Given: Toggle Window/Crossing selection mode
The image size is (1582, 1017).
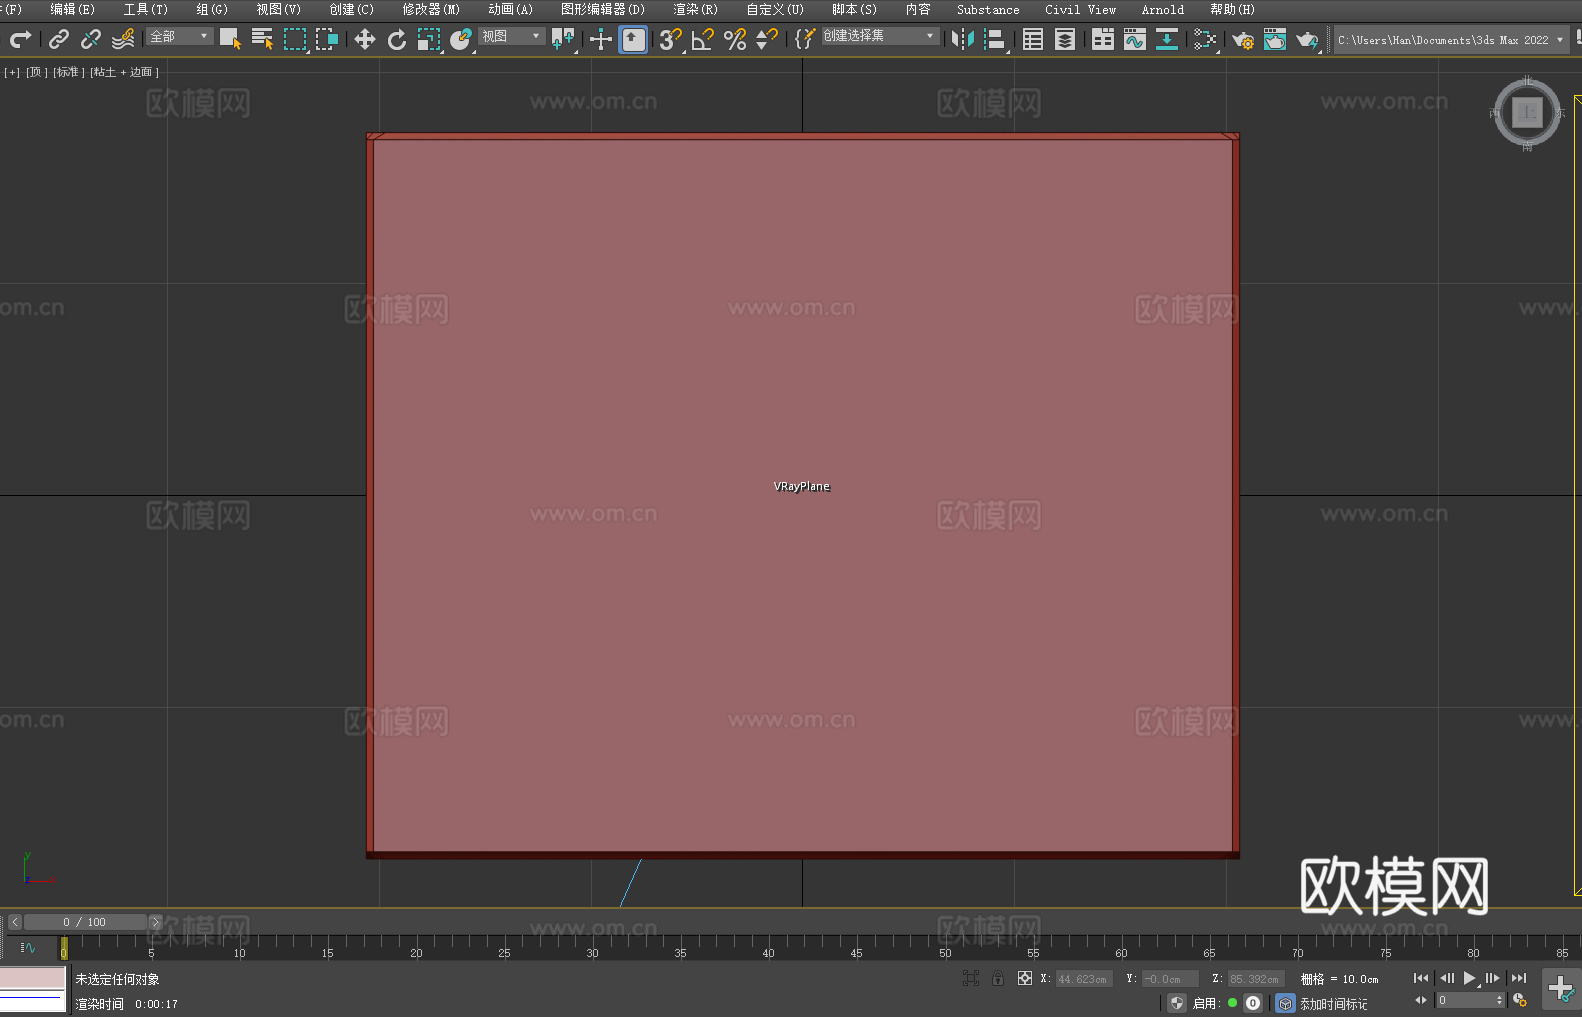Looking at the screenshot, I should (327, 39).
